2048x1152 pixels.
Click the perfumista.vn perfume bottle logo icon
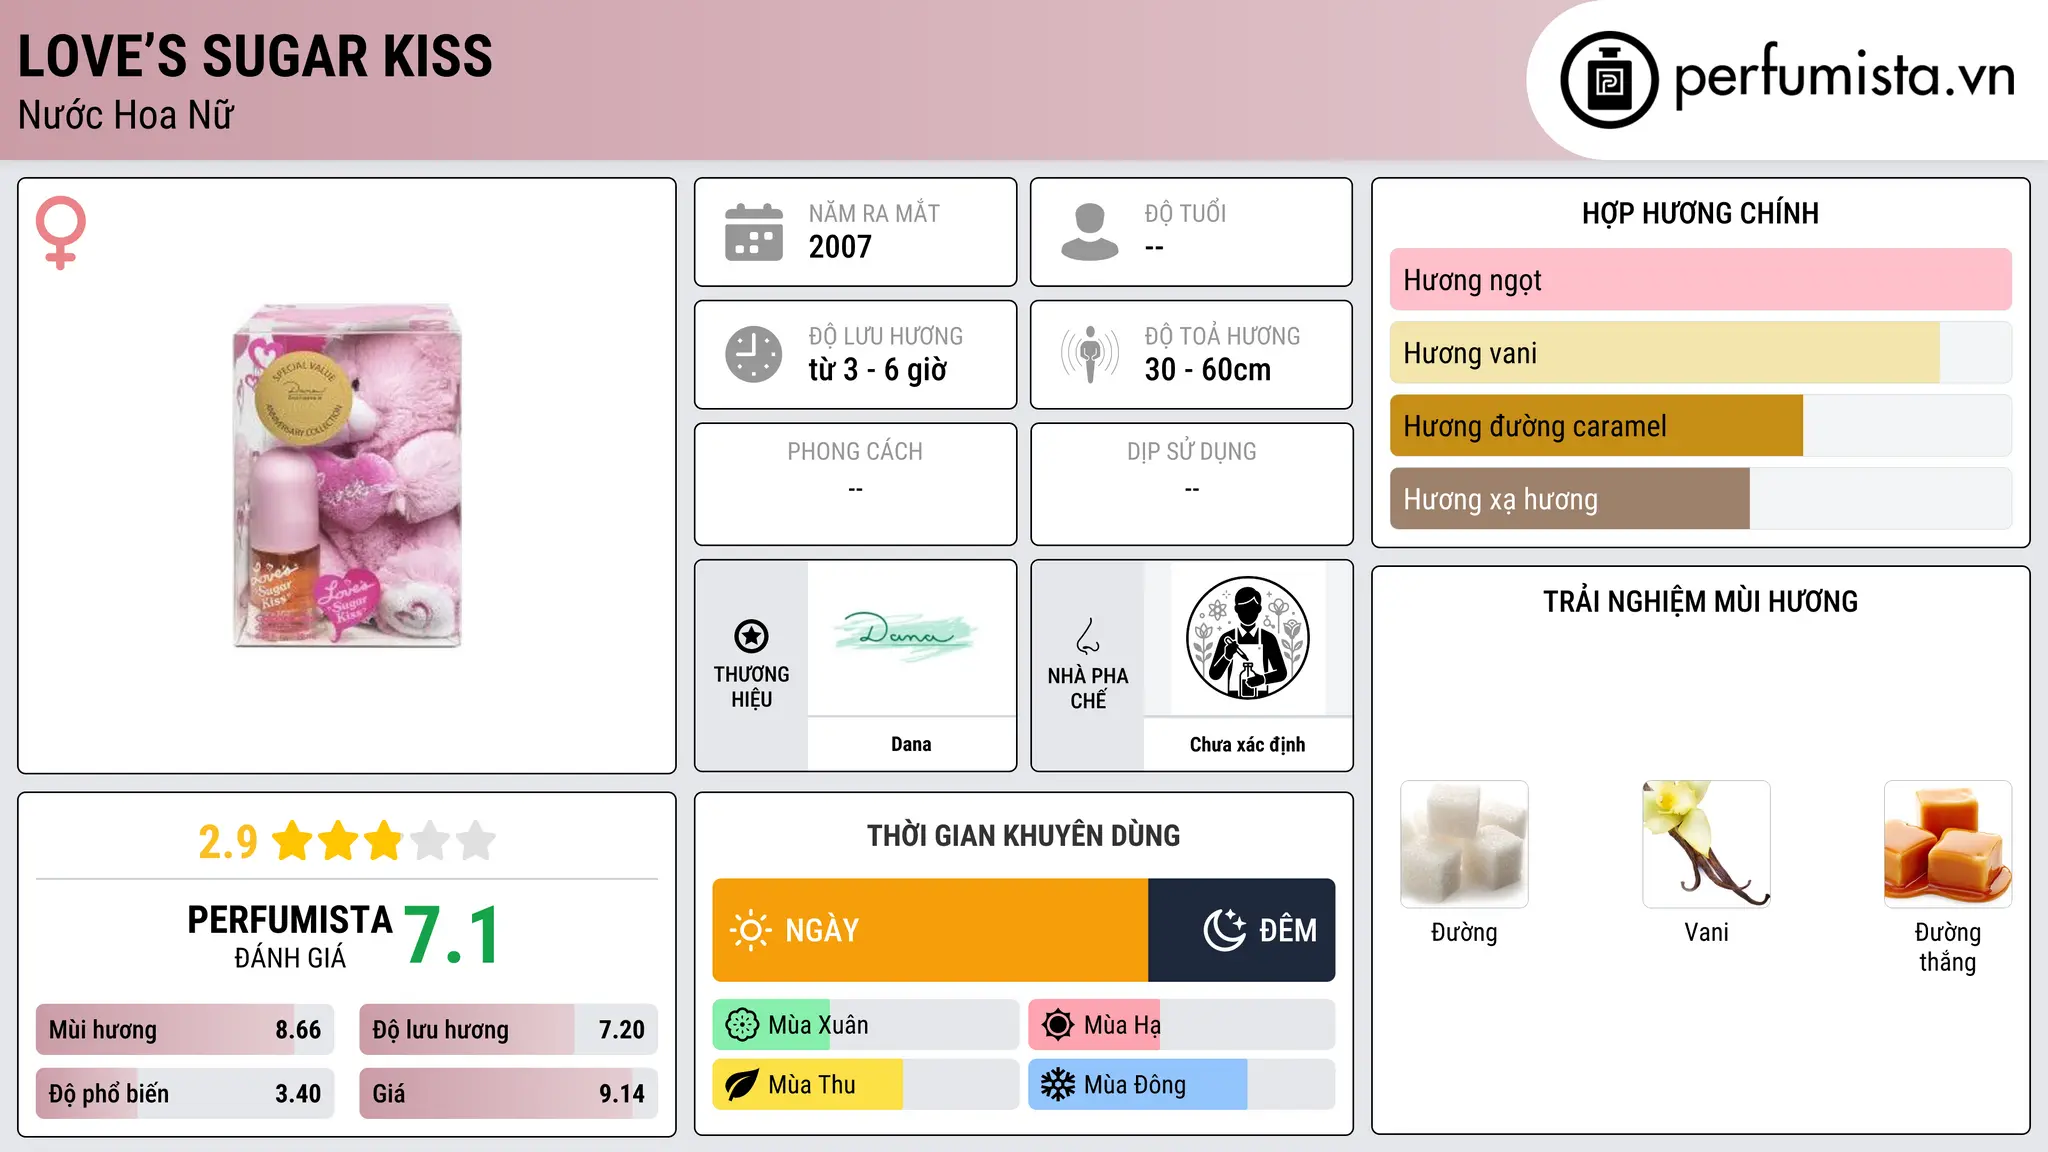pos(1609,80)
